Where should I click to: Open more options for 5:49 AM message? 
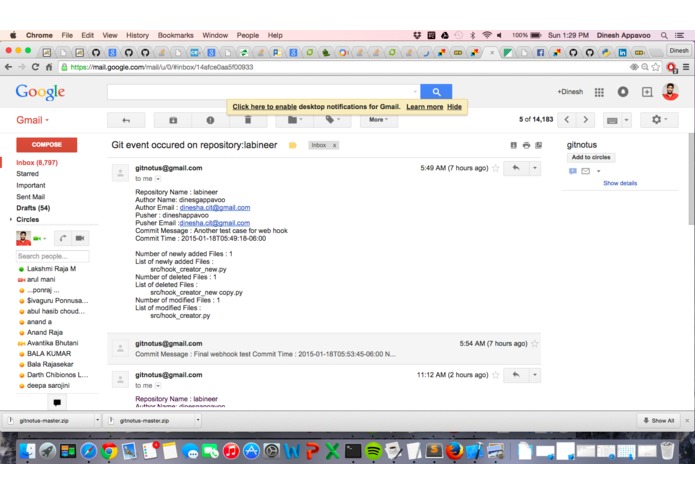click(x=535, y=168)
